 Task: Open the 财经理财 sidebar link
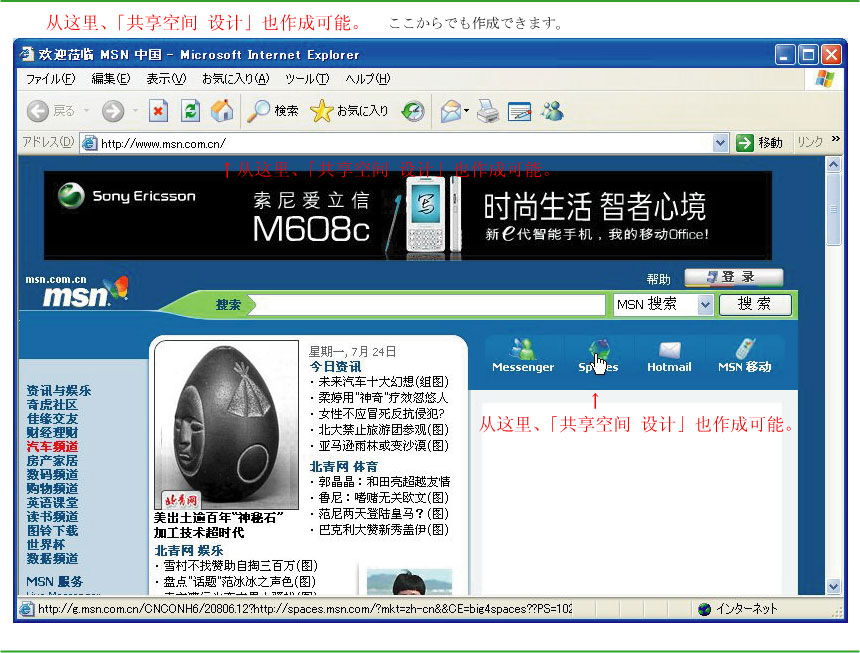pos(52,433)
